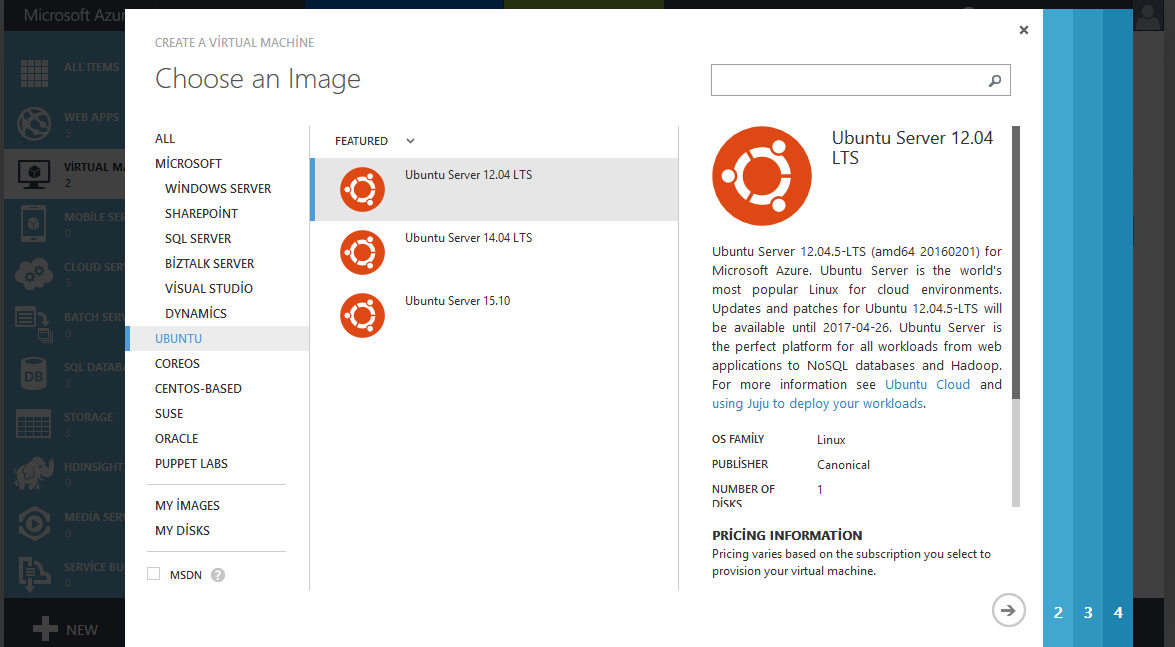Select the SUSE category
This screenshot has width=1175, height=647.
coord(169,414)
